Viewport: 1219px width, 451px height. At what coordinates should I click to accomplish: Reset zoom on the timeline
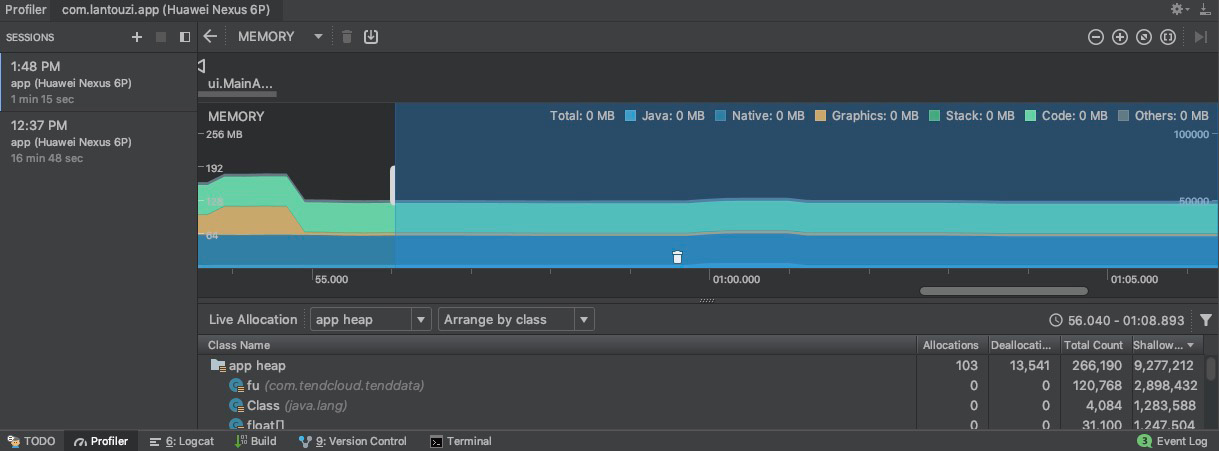[x=1144, y=37]
